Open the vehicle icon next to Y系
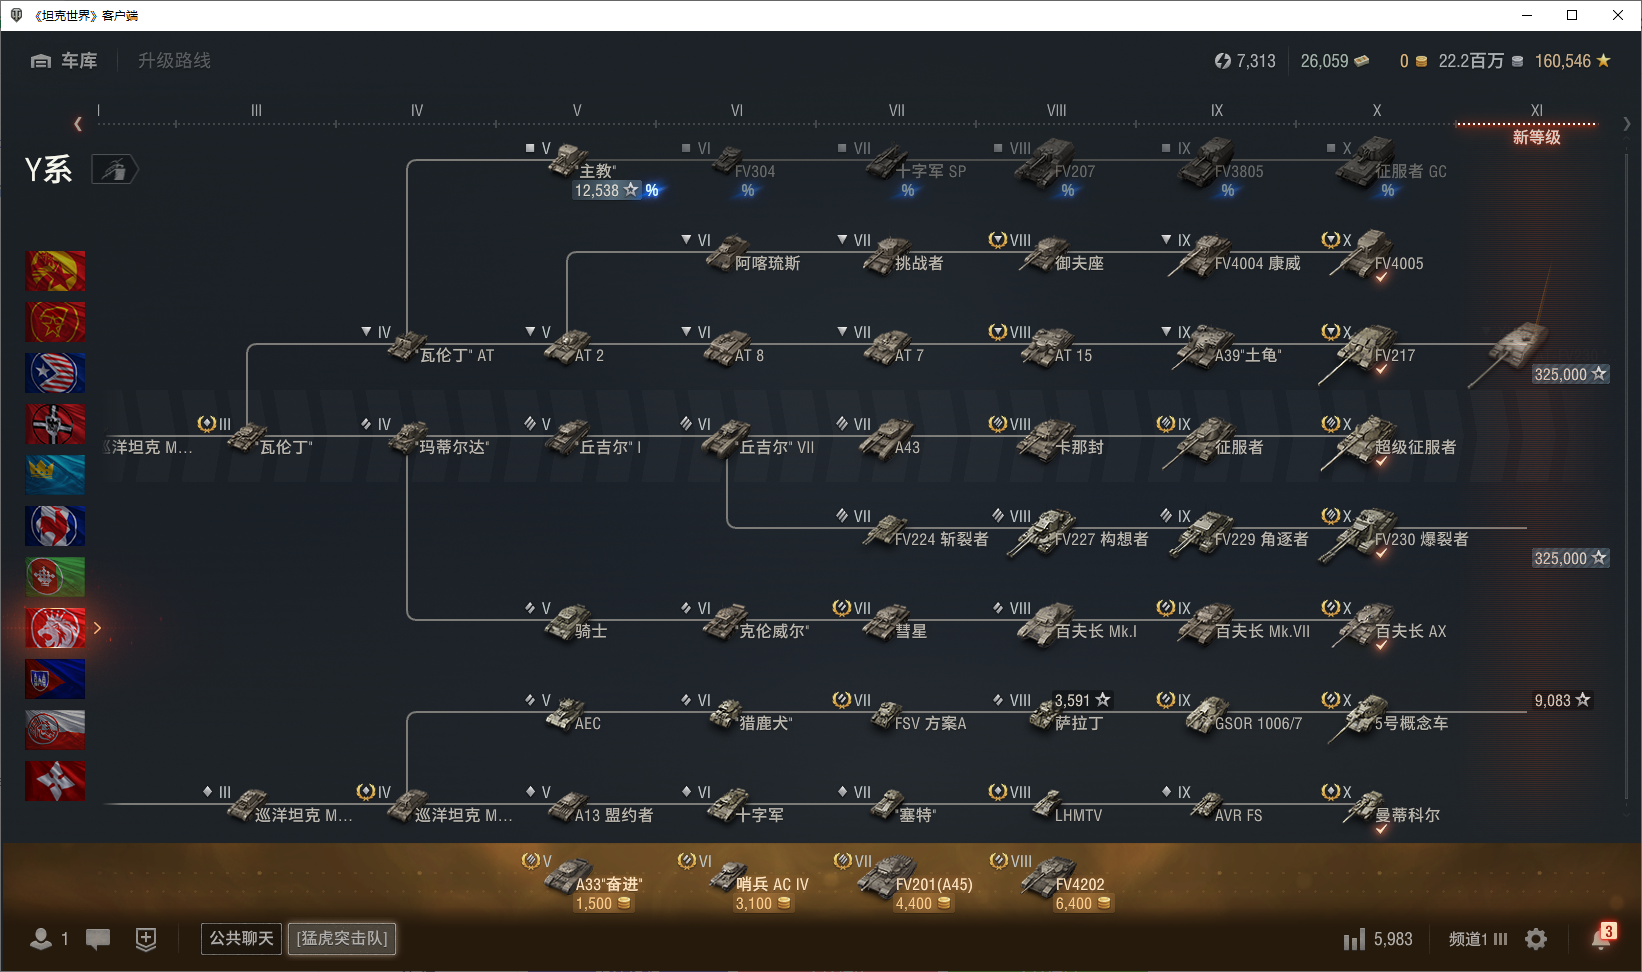The width and height of the screenshot is (1642, 972). 115,170
